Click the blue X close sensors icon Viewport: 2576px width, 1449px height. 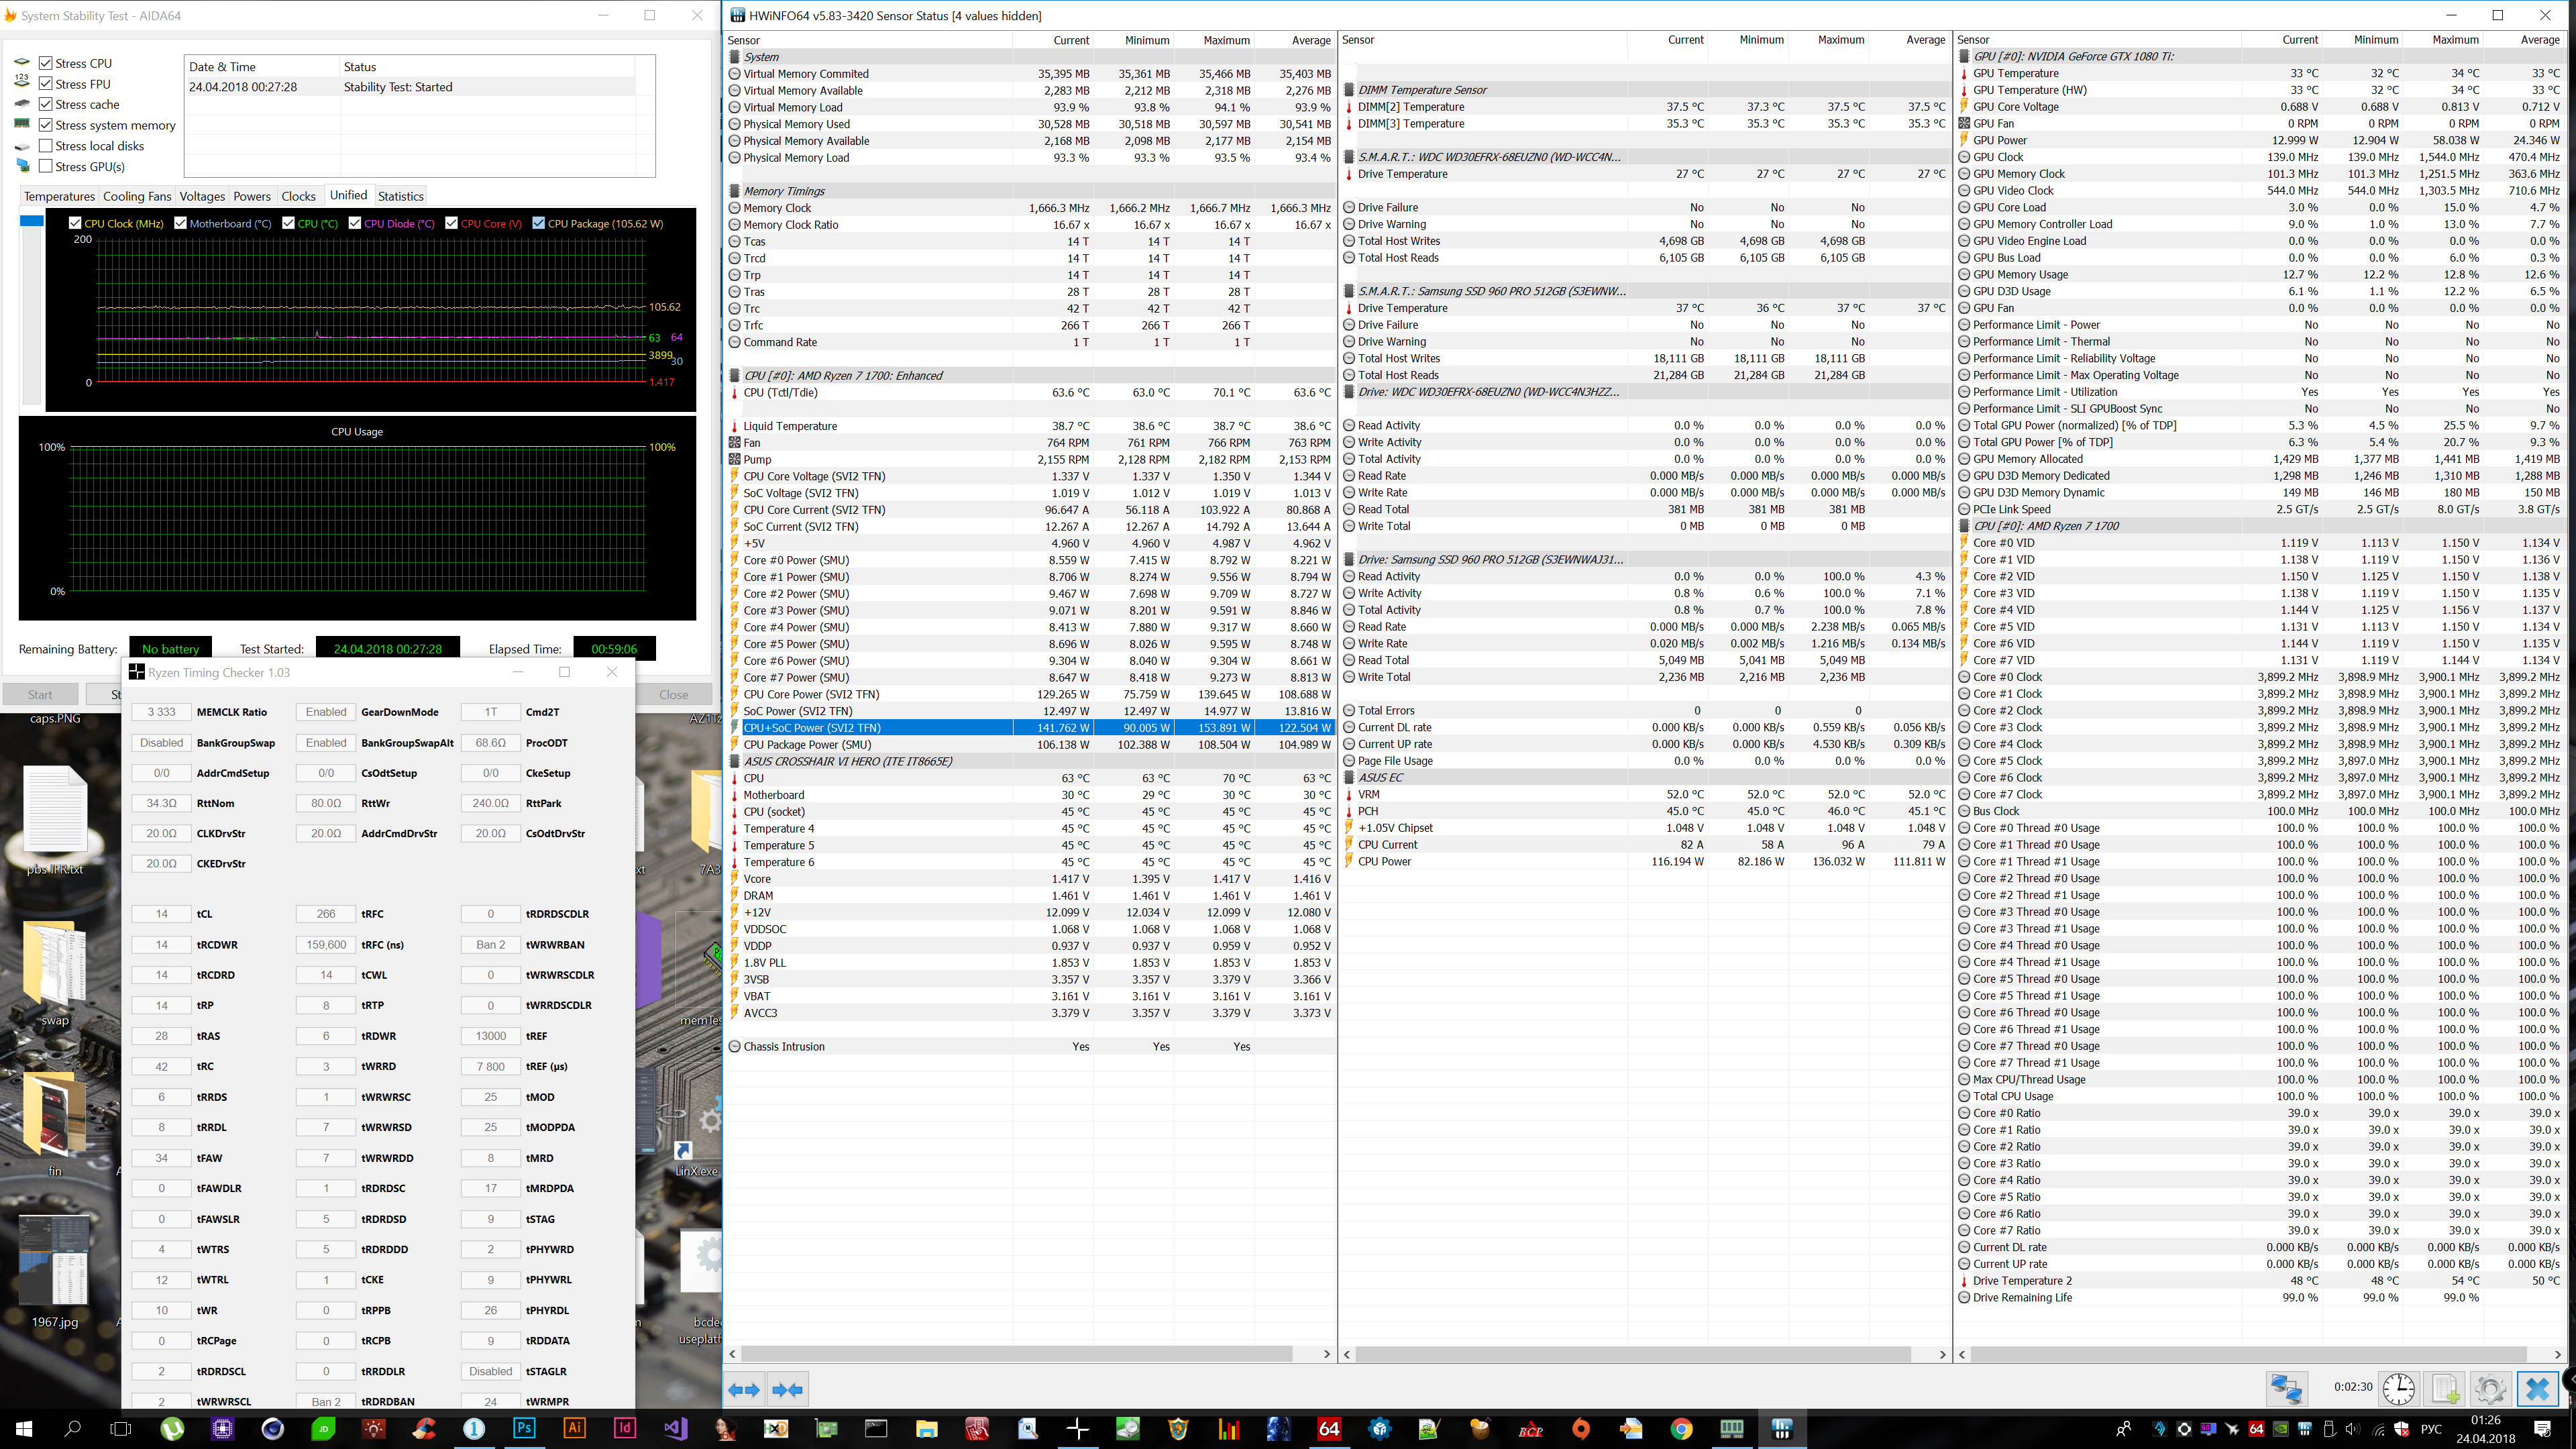coord(2537,1388)
